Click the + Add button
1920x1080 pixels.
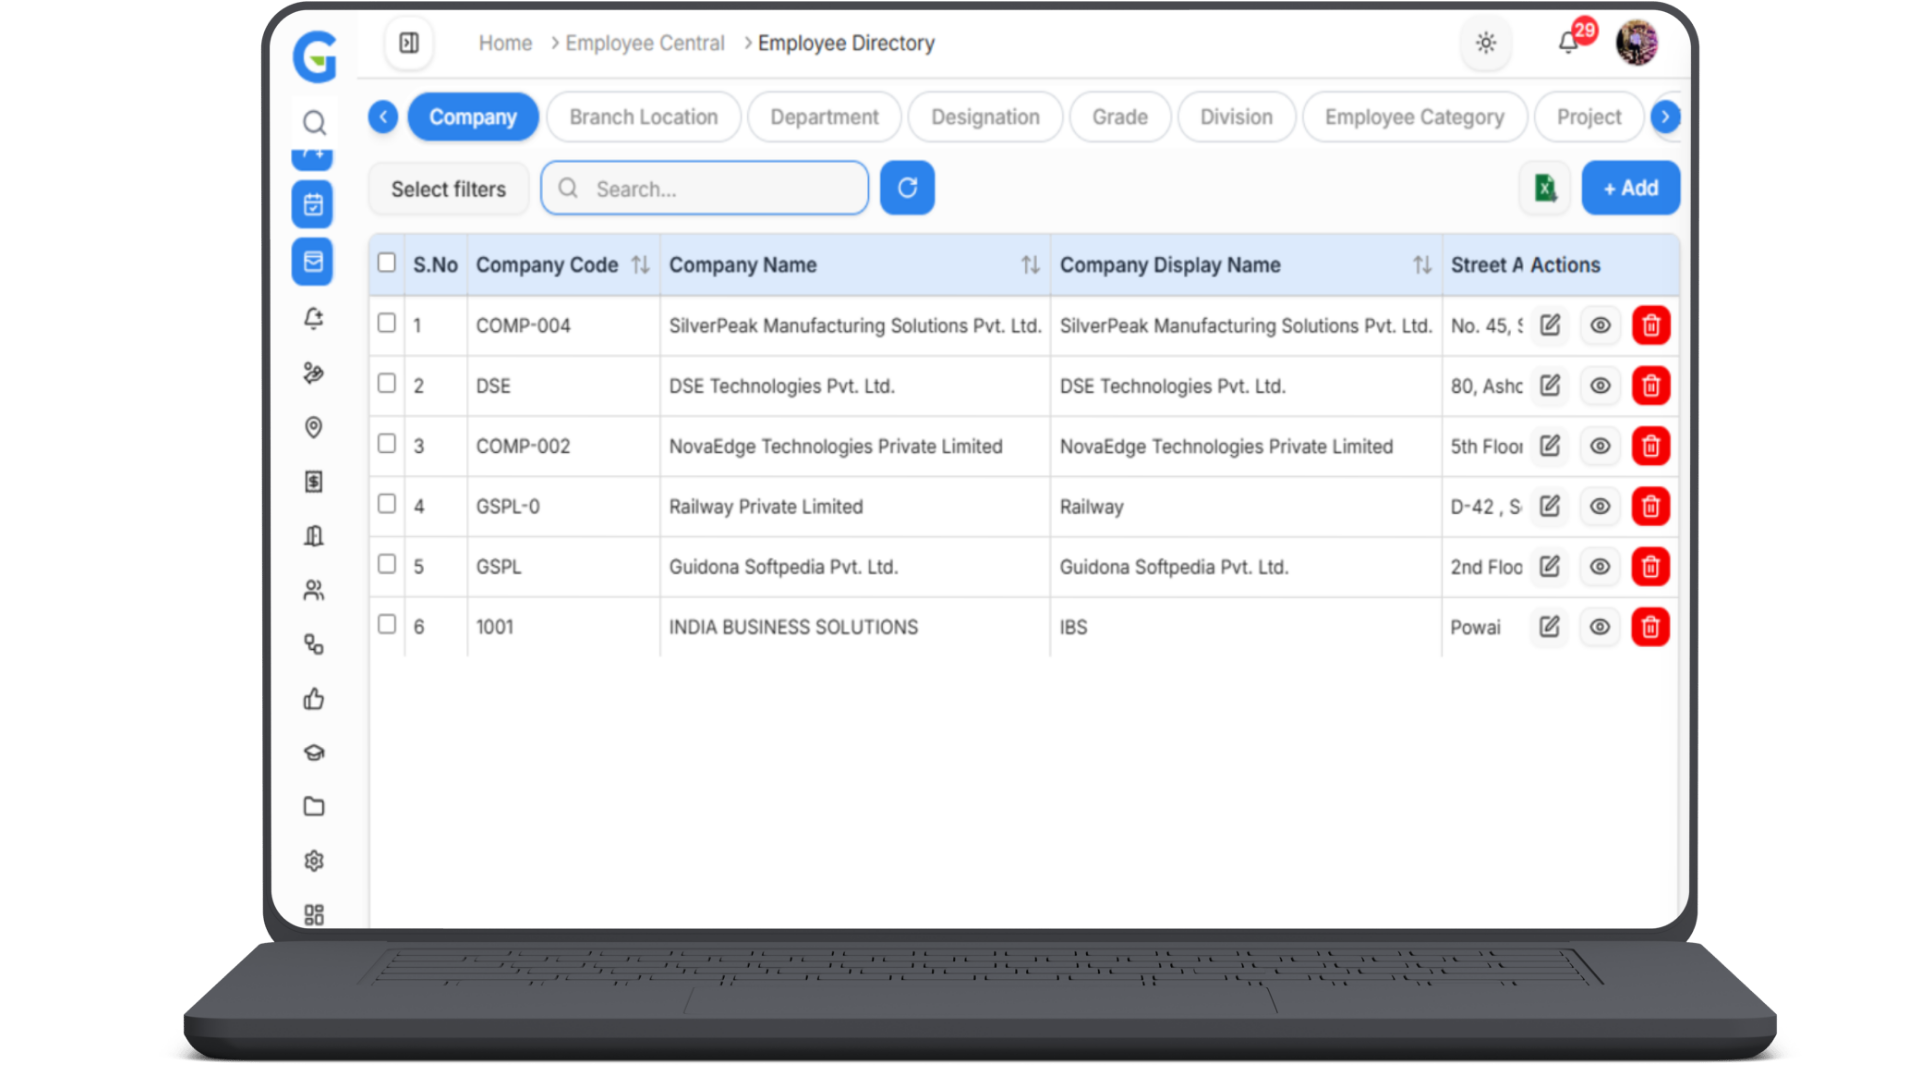click(1630, 187)
